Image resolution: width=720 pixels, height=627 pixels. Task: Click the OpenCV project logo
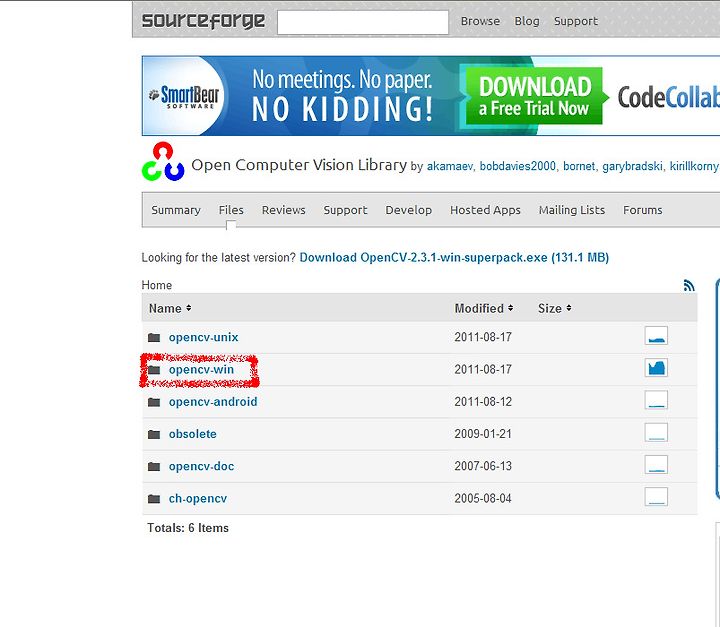tap(163, 162)
